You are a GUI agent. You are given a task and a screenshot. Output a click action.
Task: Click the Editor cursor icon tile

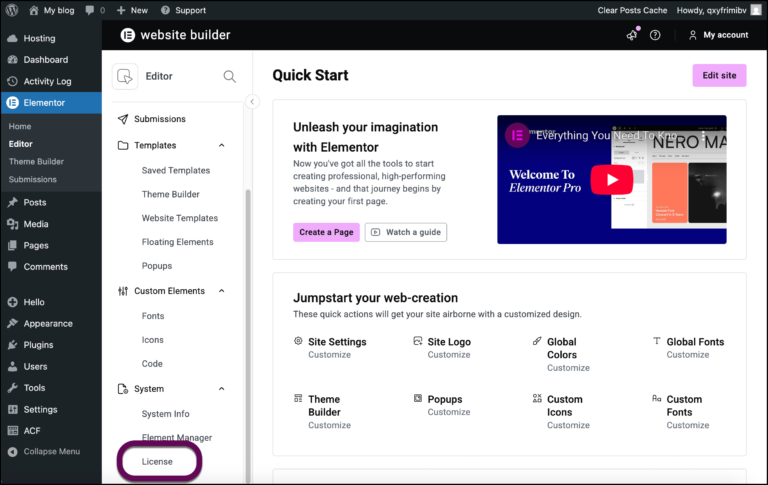pos(125,76)
